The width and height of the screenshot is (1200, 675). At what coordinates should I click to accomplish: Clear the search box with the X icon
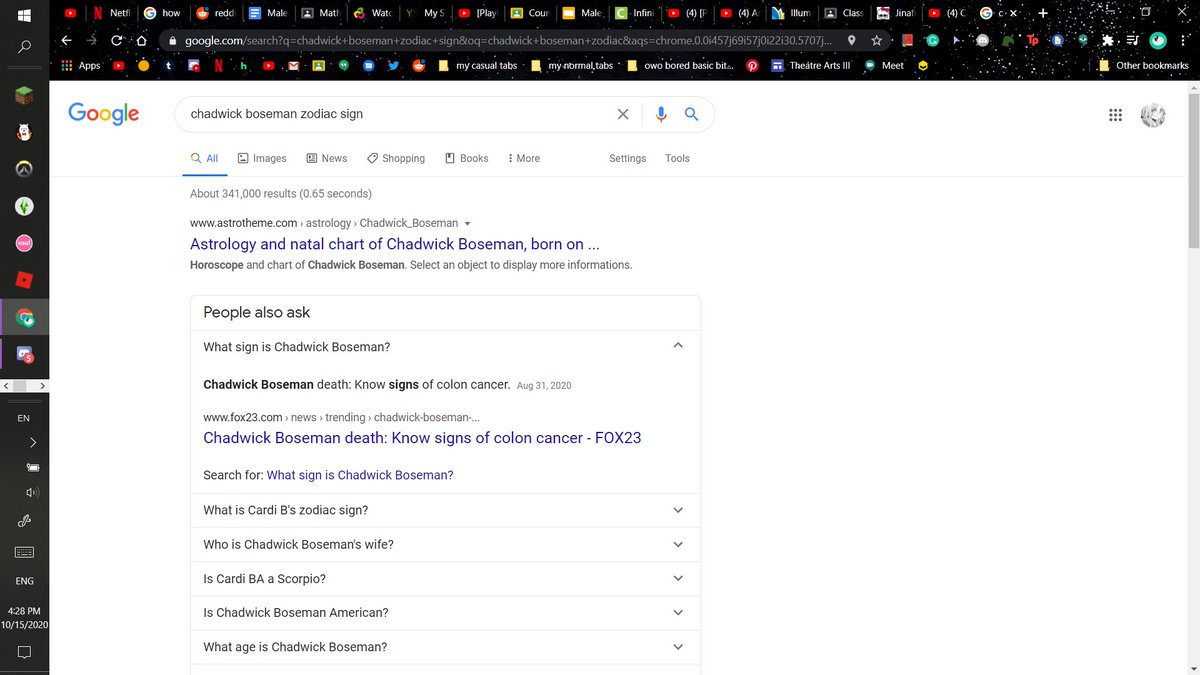point(623,114)
